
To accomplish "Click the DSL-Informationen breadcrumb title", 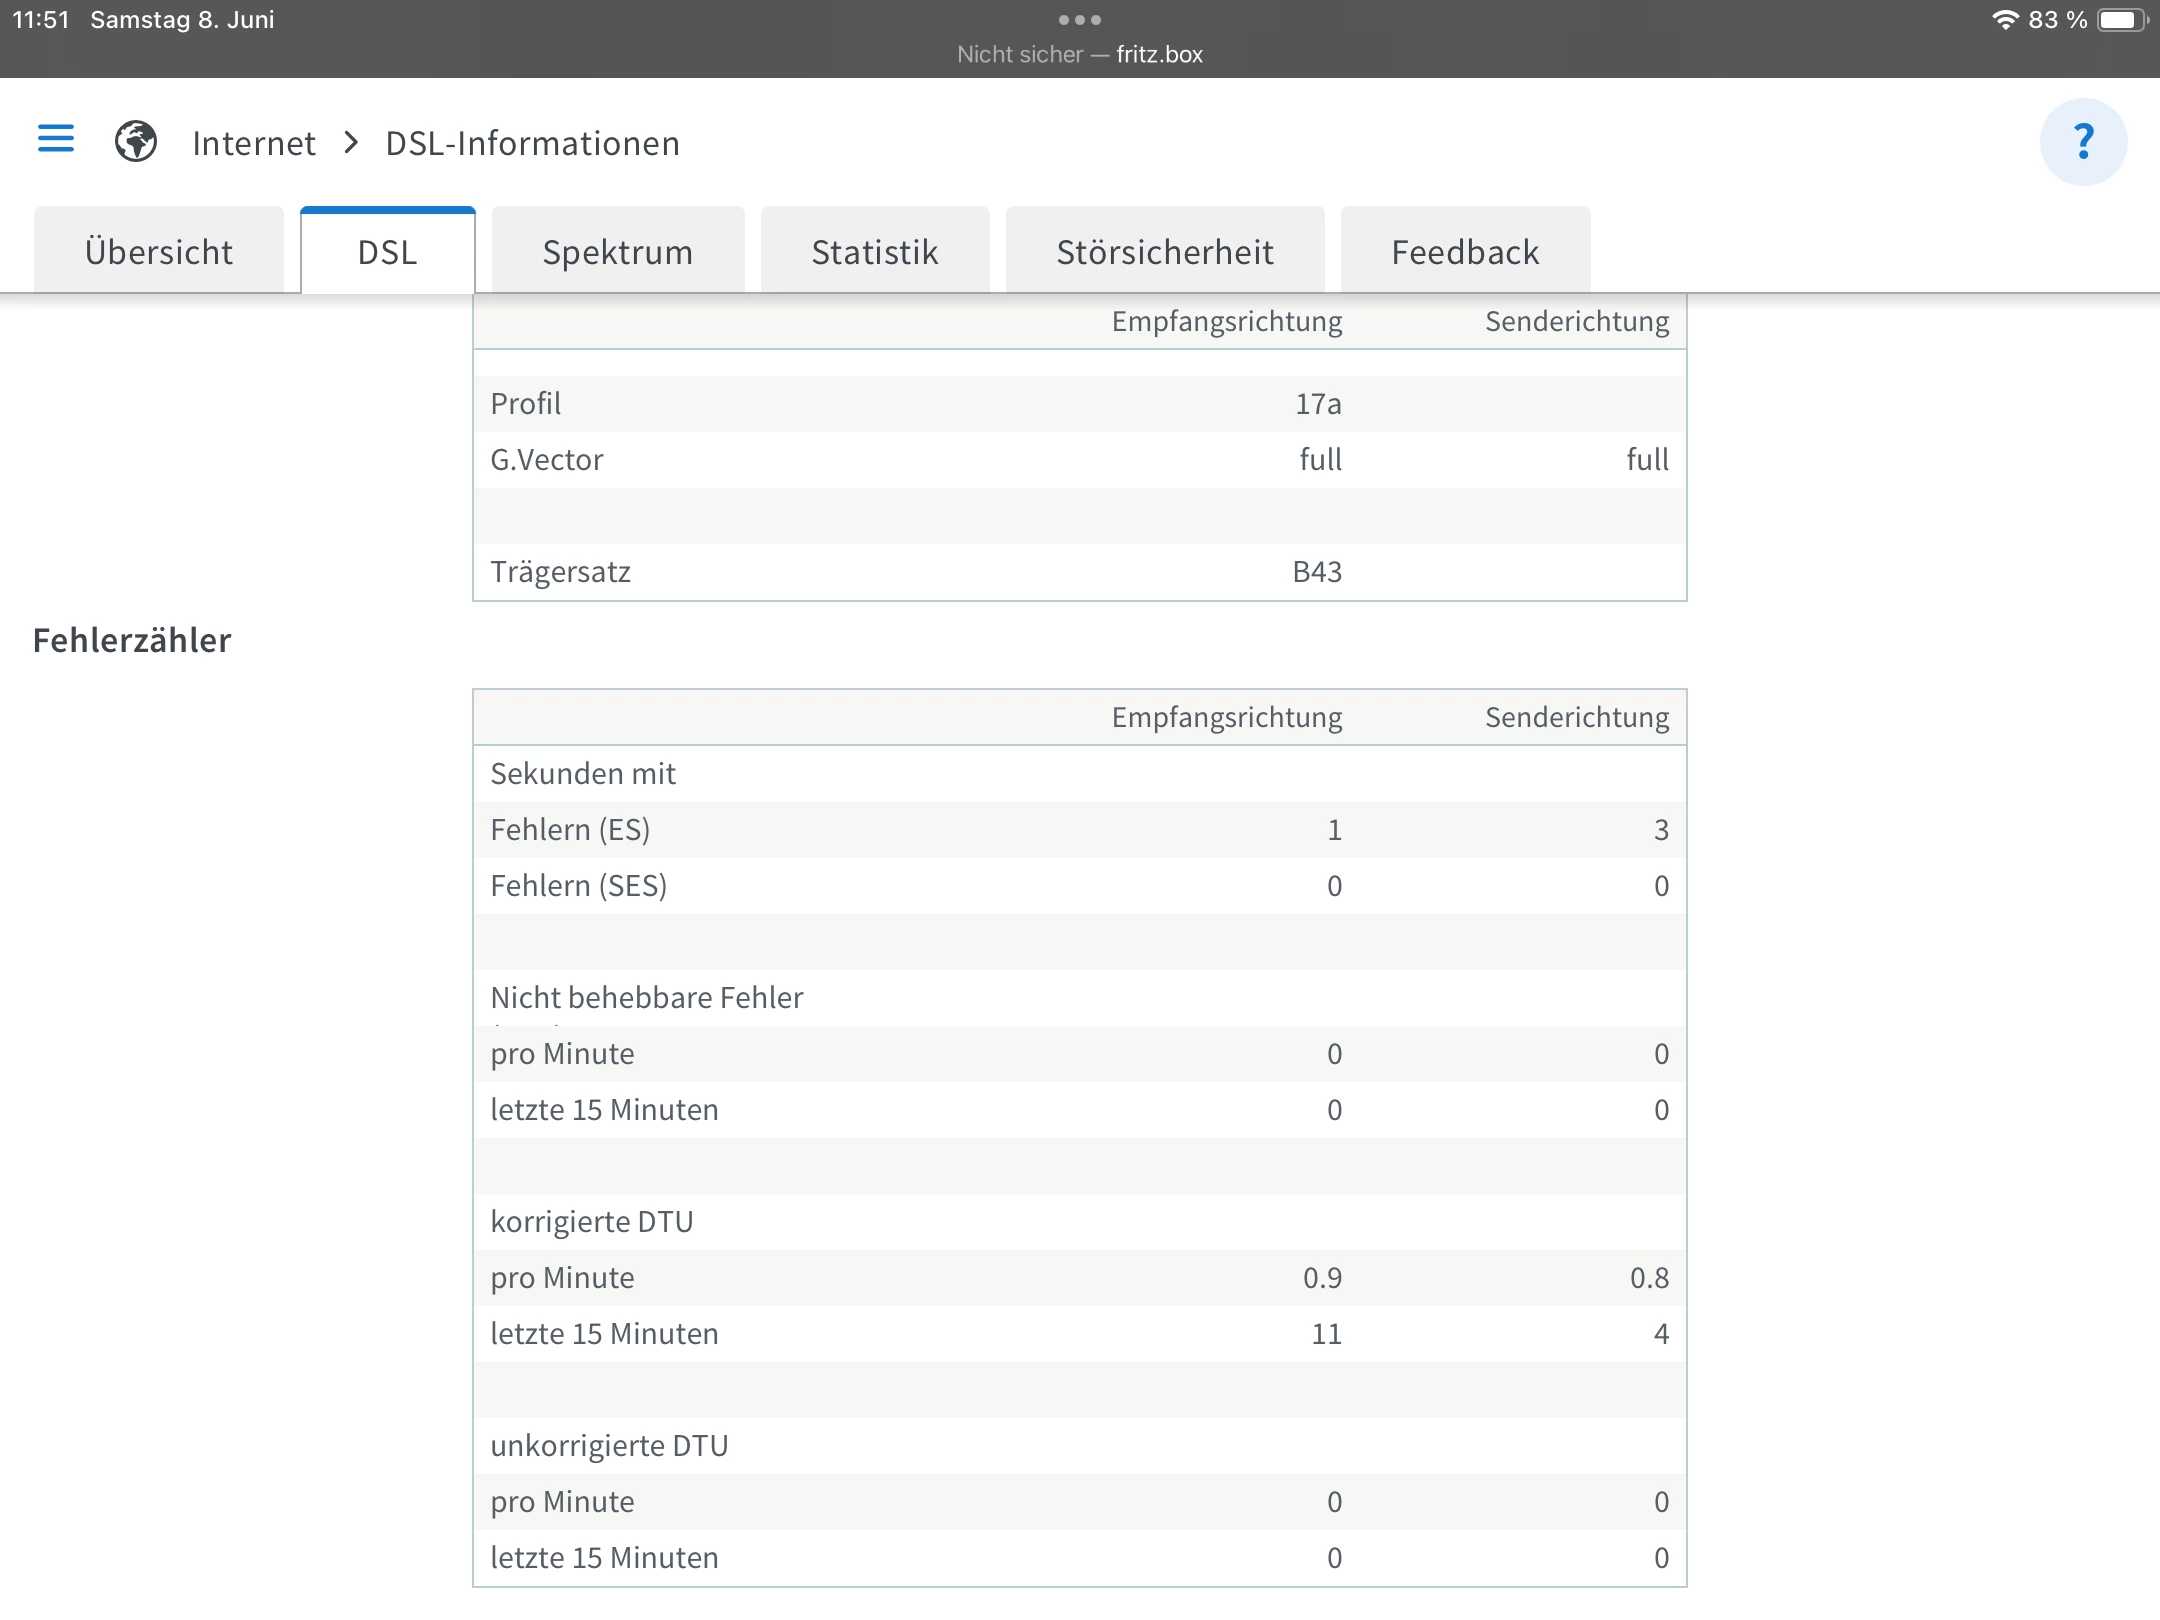I will [x=532, y=143].
